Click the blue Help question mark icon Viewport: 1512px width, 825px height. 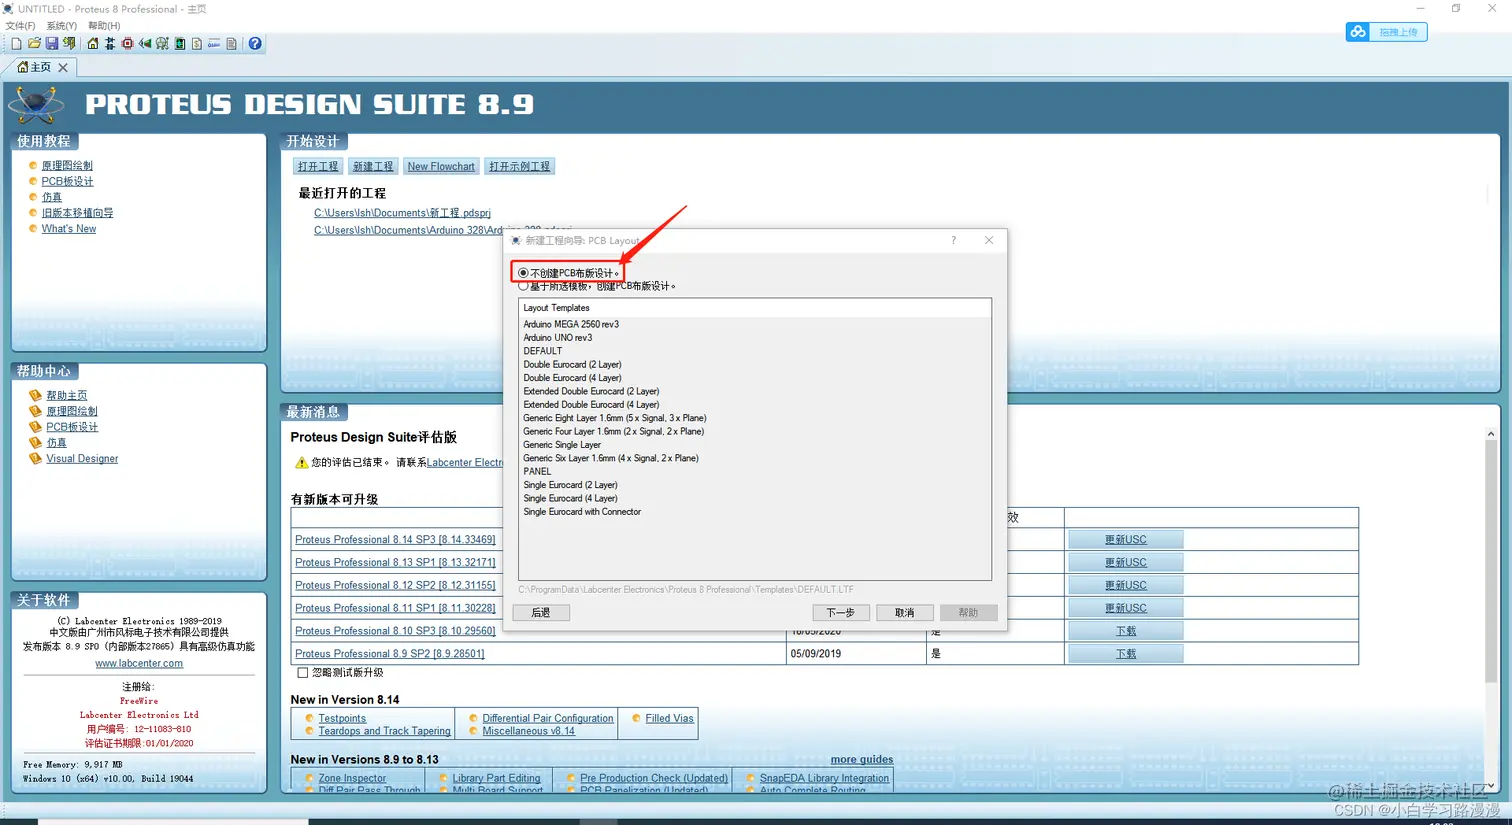point(255,44)
